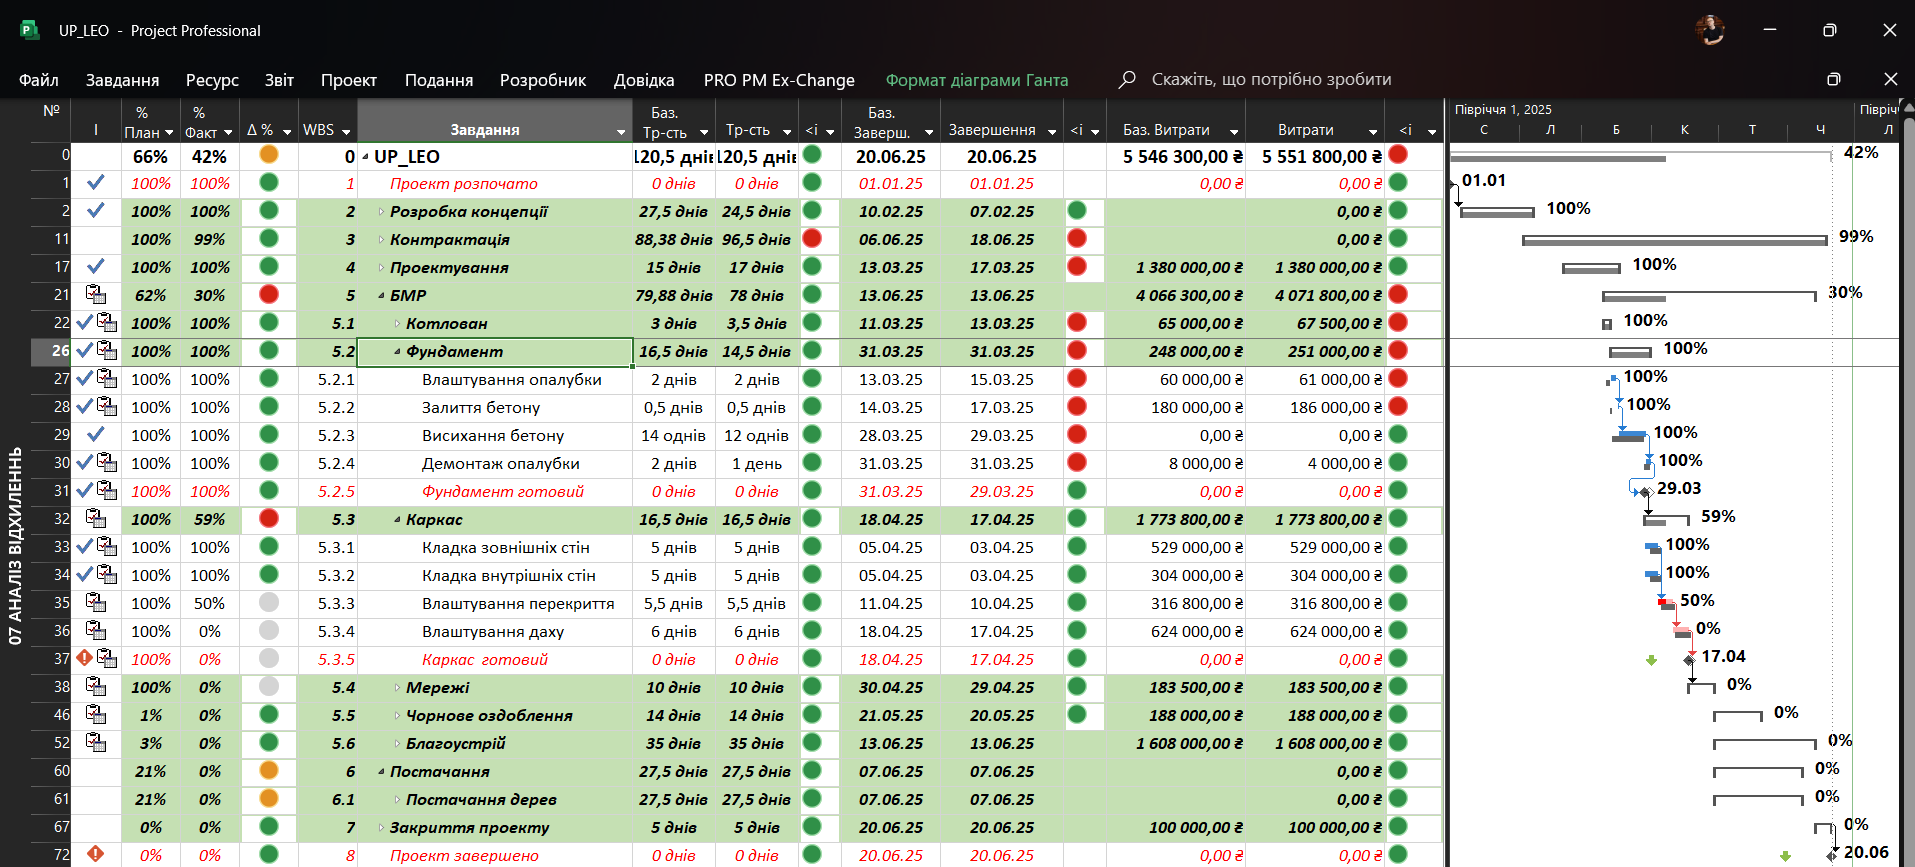Collapse the Каркас summary task
This screenshot has height=867, width=1915.
[397, 520]
